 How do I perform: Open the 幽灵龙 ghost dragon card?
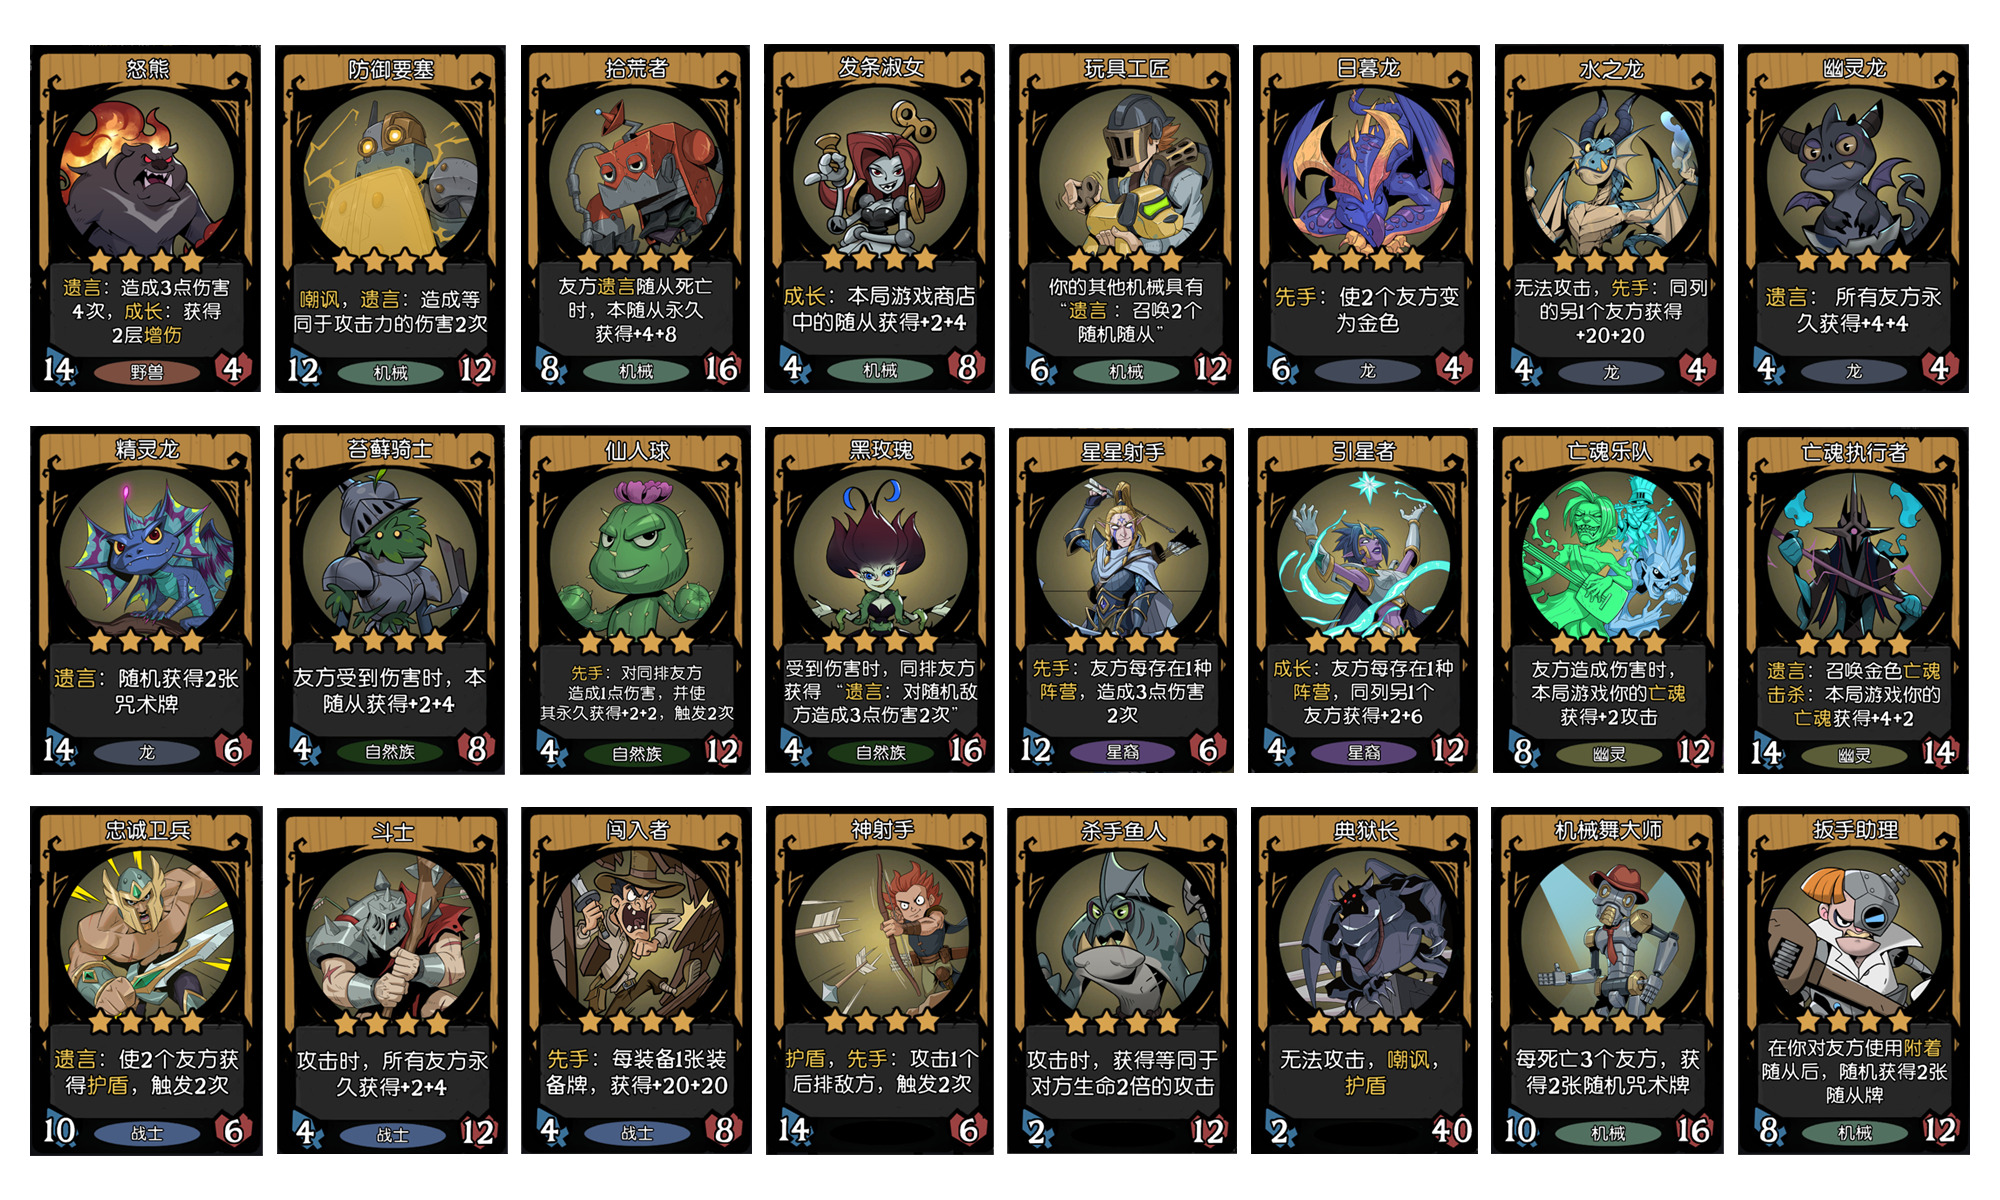(1853, 218)
